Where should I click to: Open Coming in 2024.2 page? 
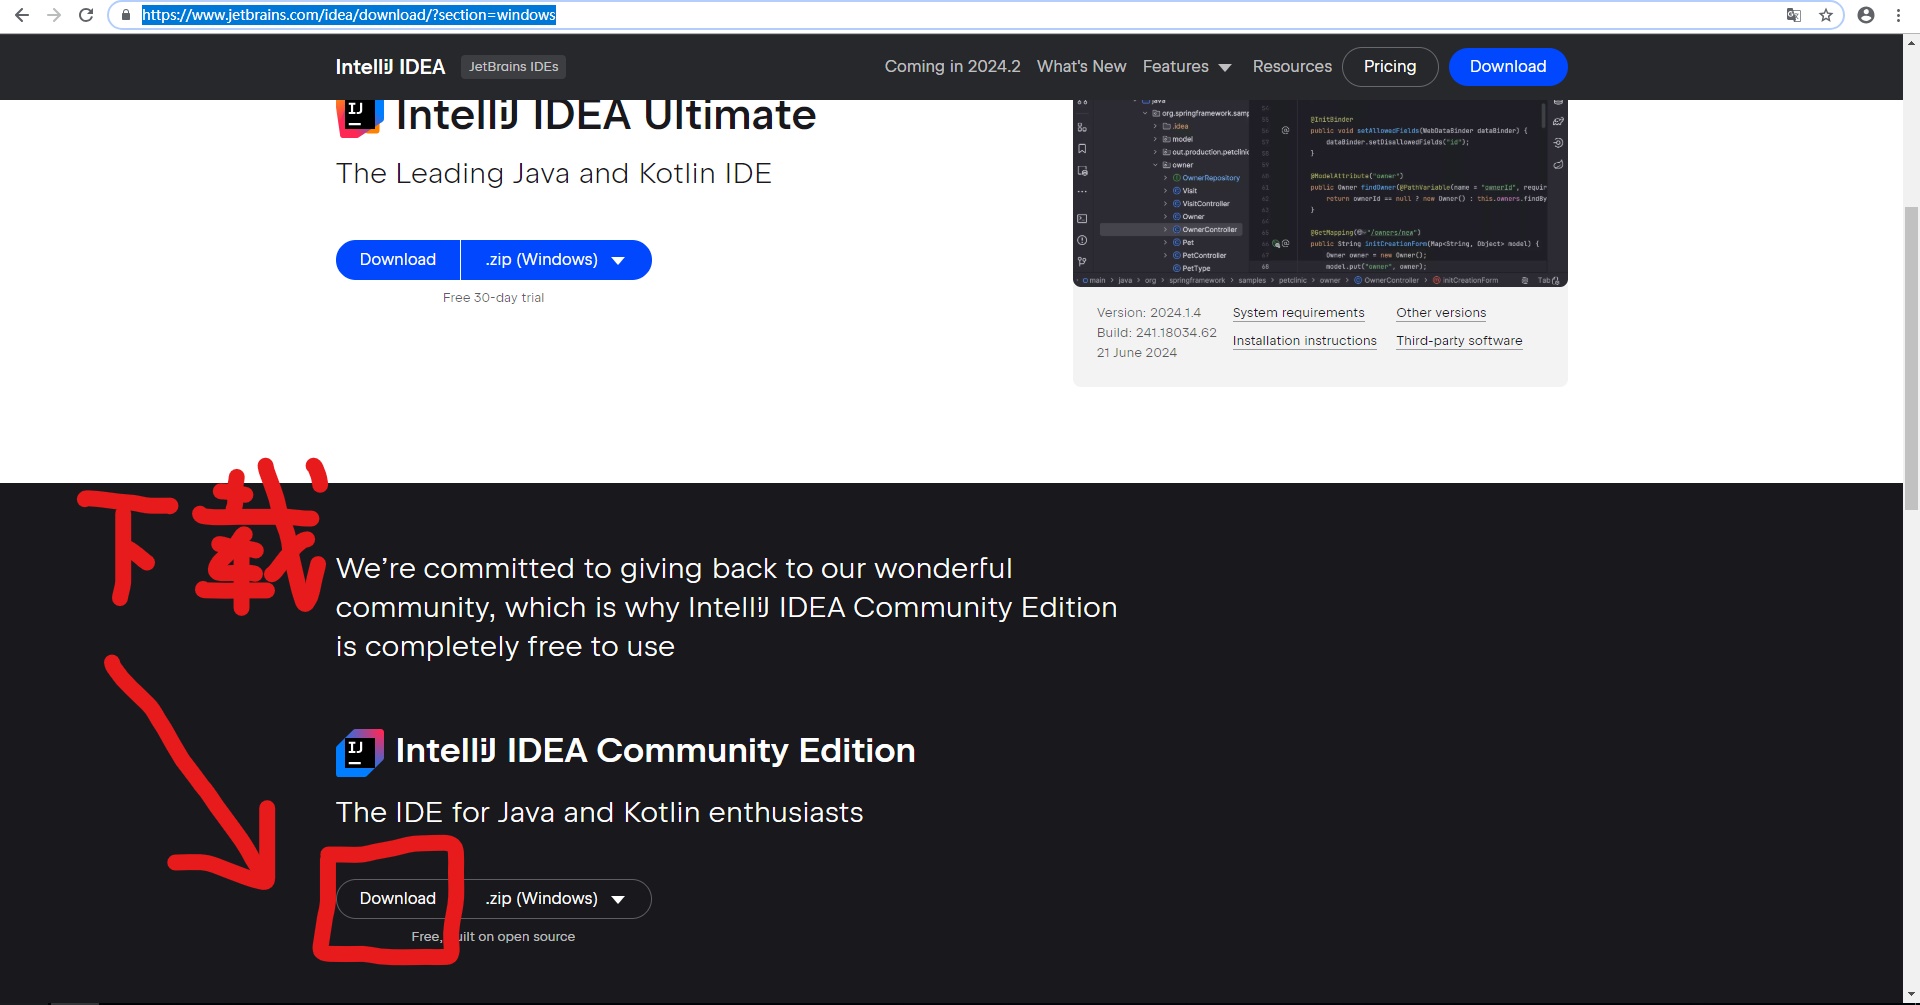952,66
